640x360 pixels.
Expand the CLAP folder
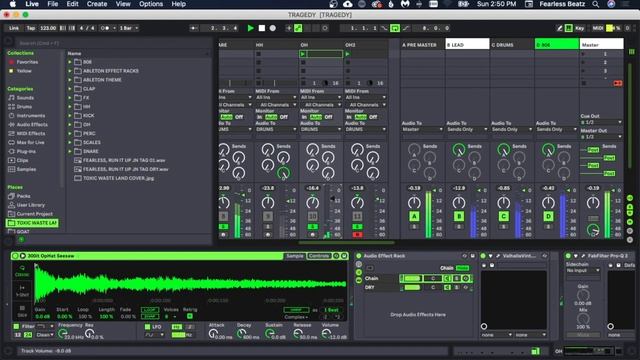[70, 89]
